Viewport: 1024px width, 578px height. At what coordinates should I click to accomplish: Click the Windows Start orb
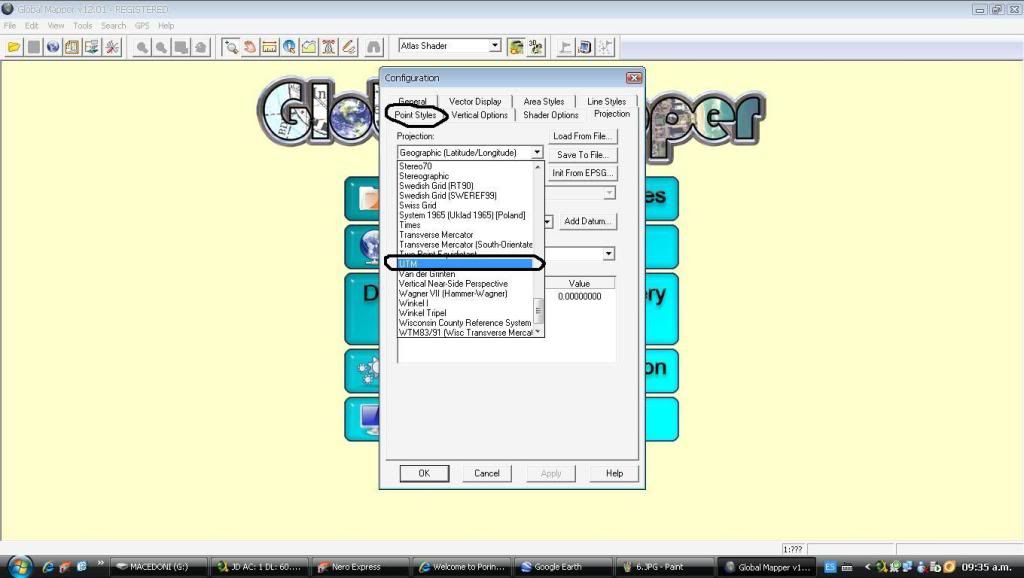pos(19,566)
